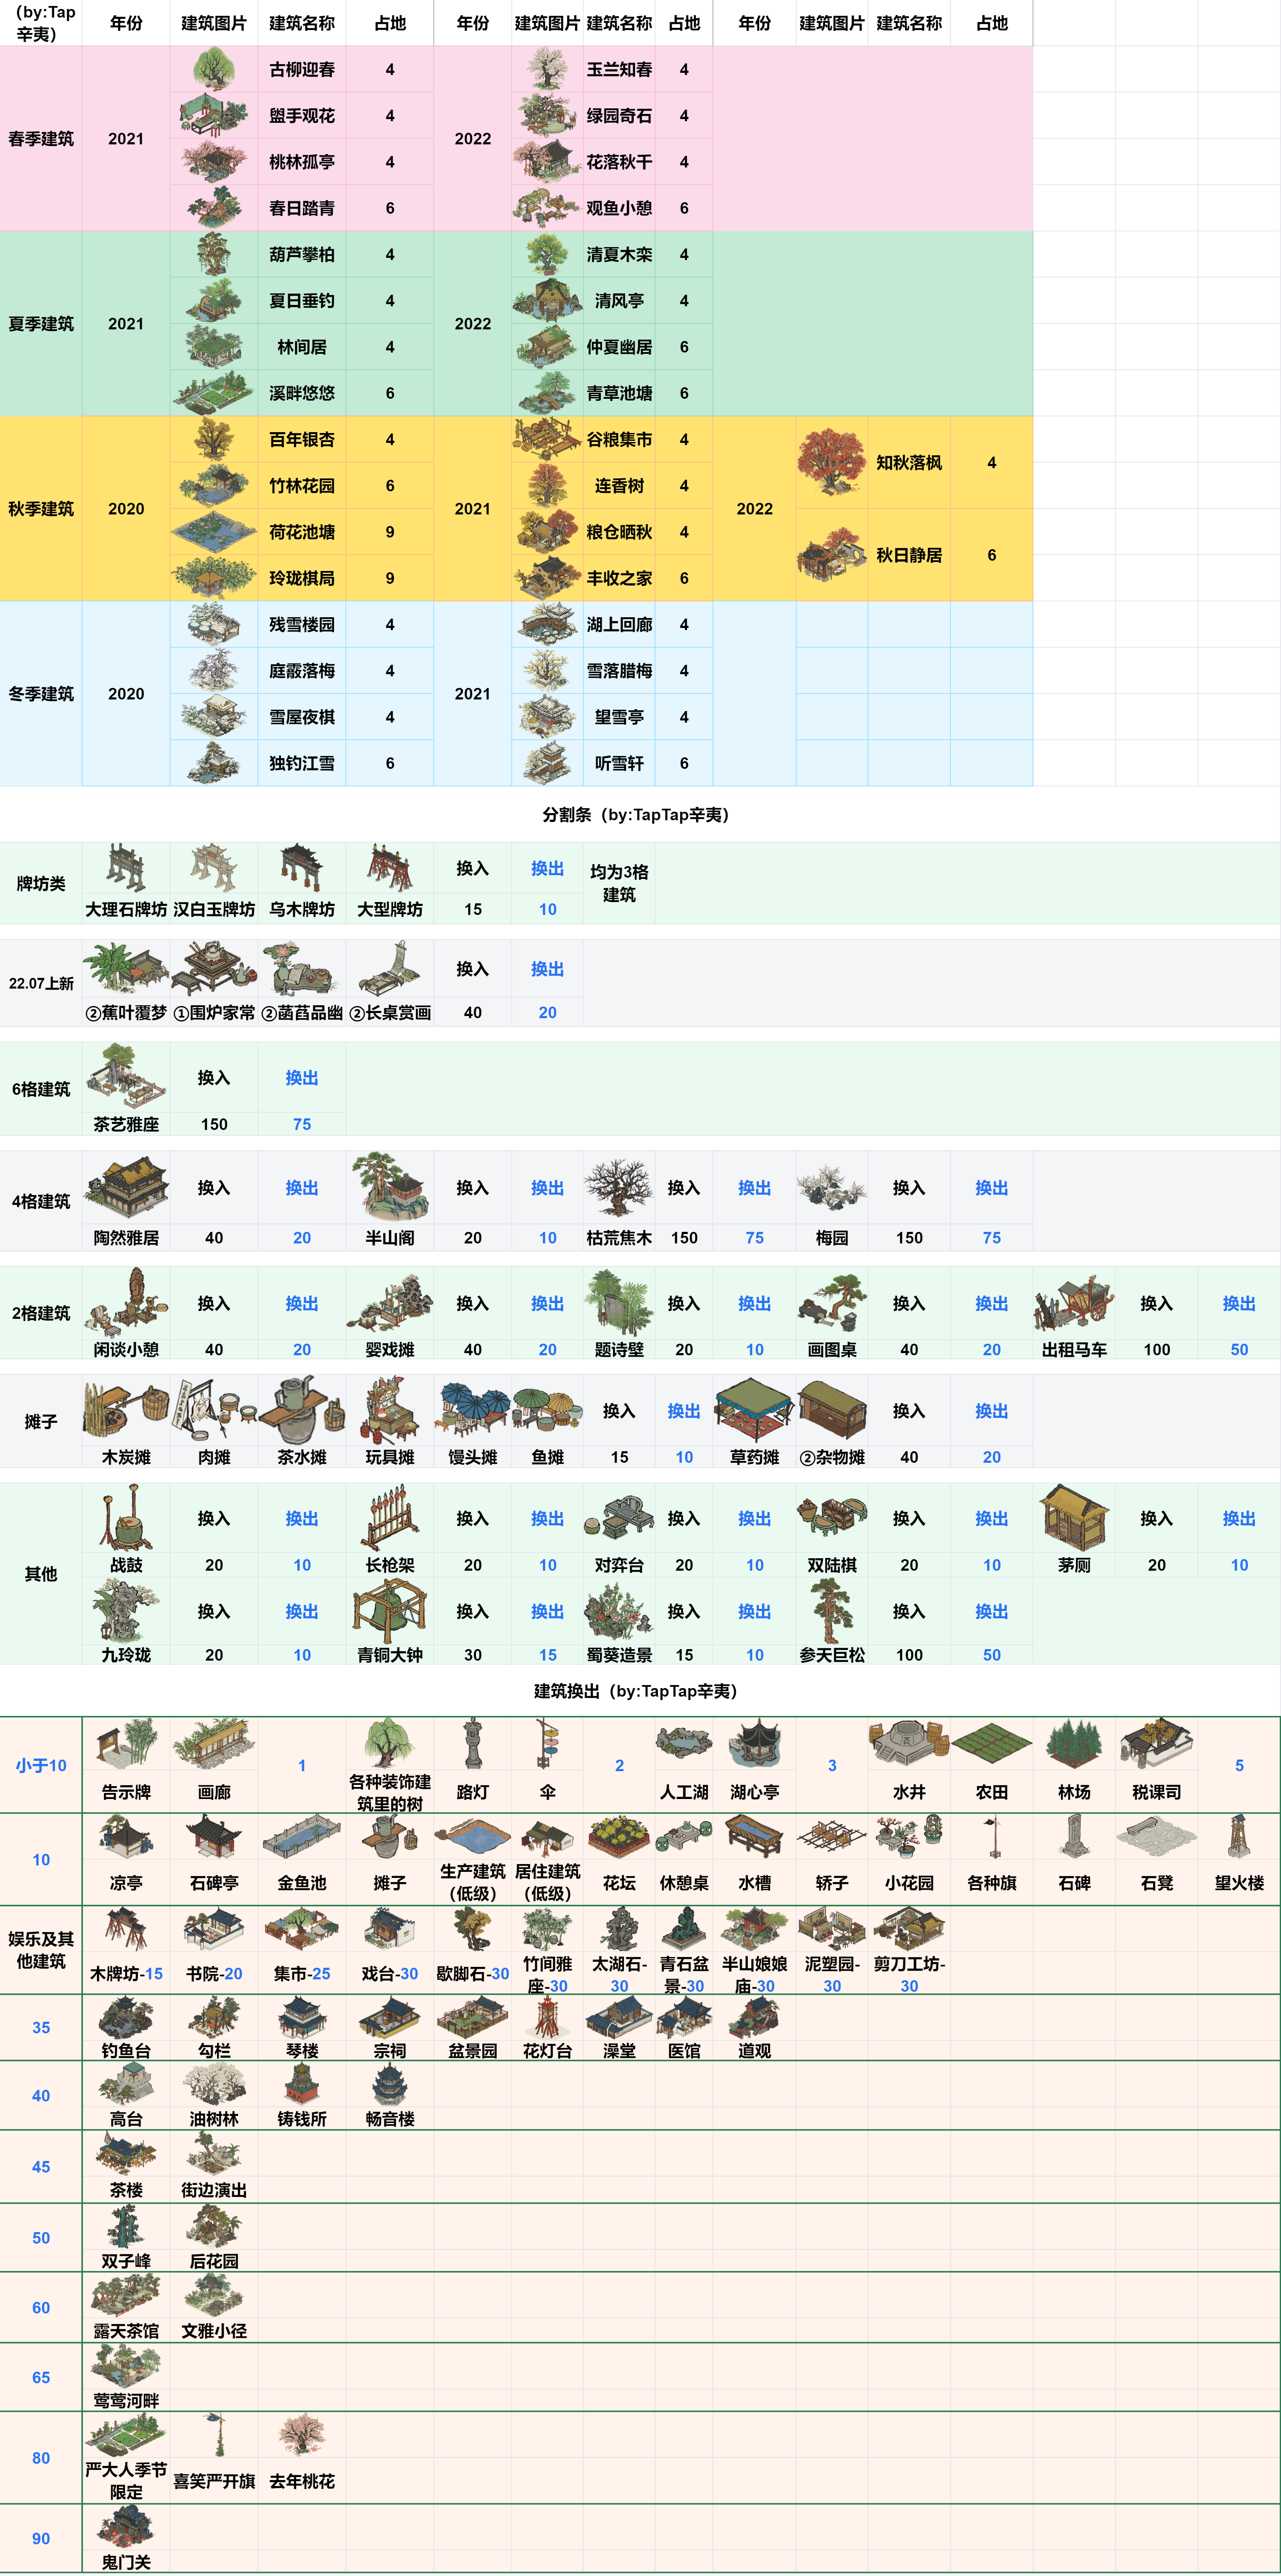Click the 知秋落枫 maple tree image
Image resolution: width=1281 pixels, height=2576 pixels.
[x=831, y=462]
